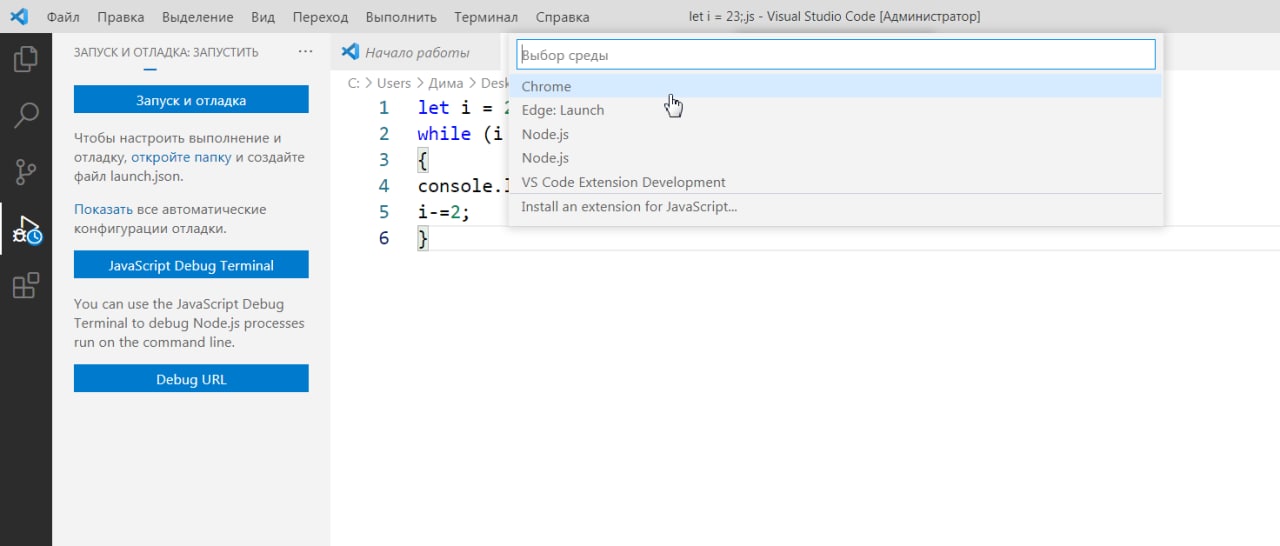Place cursor on the while keyword
The image size is (1280, 546).
tap(444, 134)
